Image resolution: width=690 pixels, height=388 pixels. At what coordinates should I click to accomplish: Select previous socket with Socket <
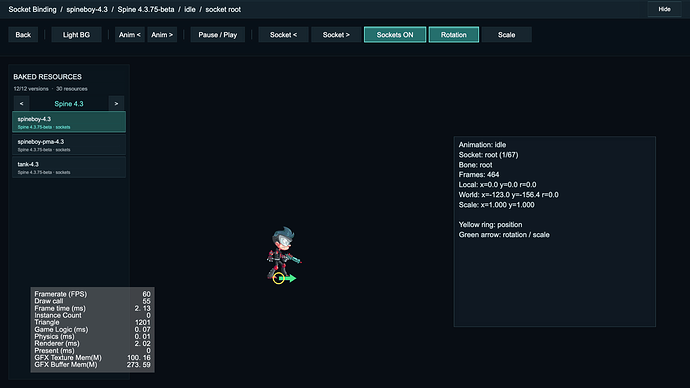point(283,35)
